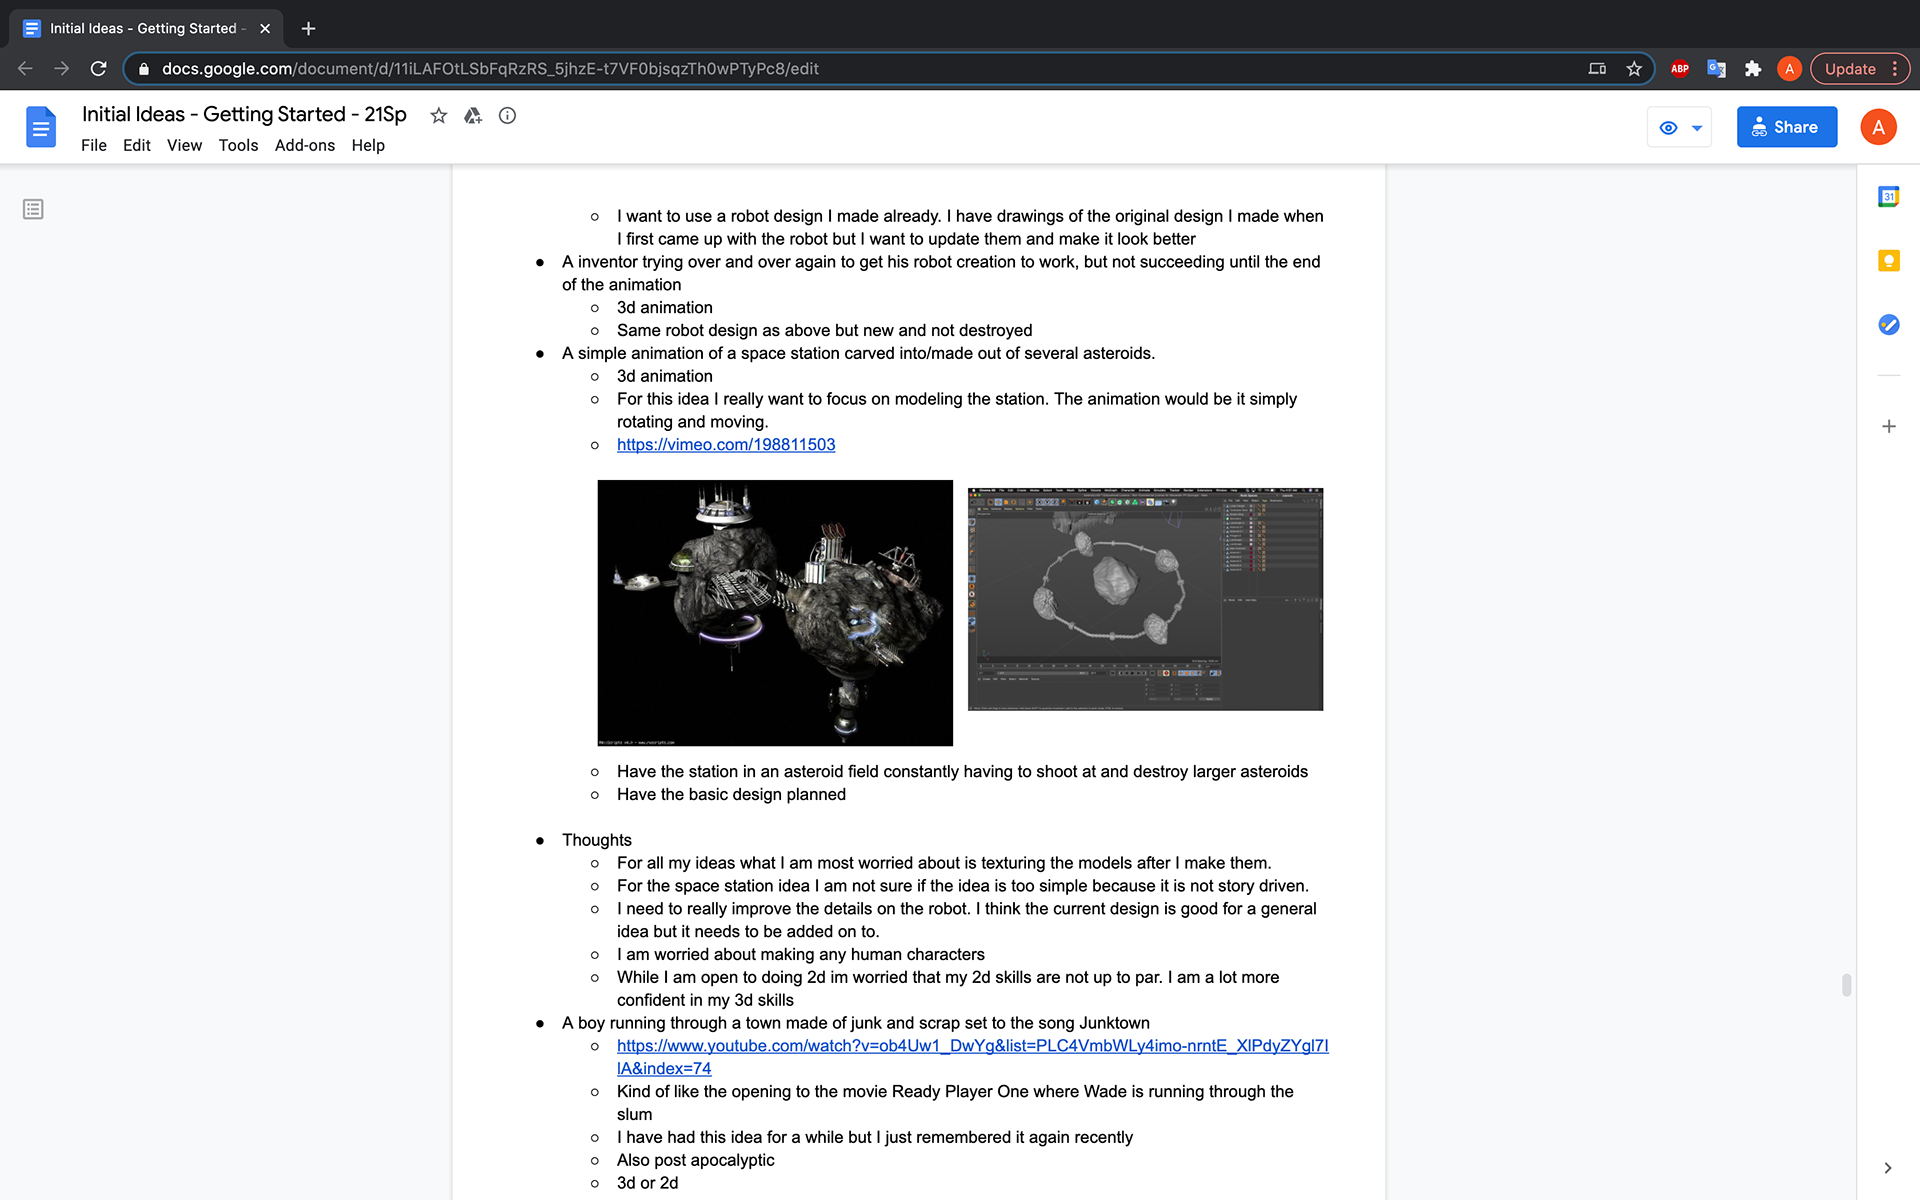Open the document outline panel
The width and height of the screenshot is (1920, 1200).
[x=33, y=209]
